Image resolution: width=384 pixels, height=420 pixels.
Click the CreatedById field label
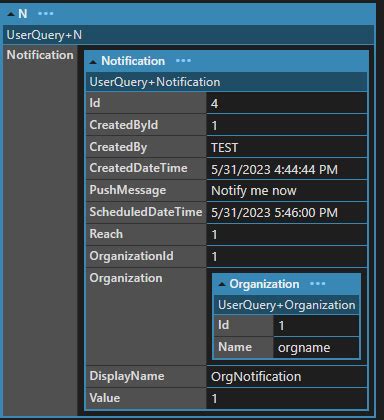pos(124,125)
